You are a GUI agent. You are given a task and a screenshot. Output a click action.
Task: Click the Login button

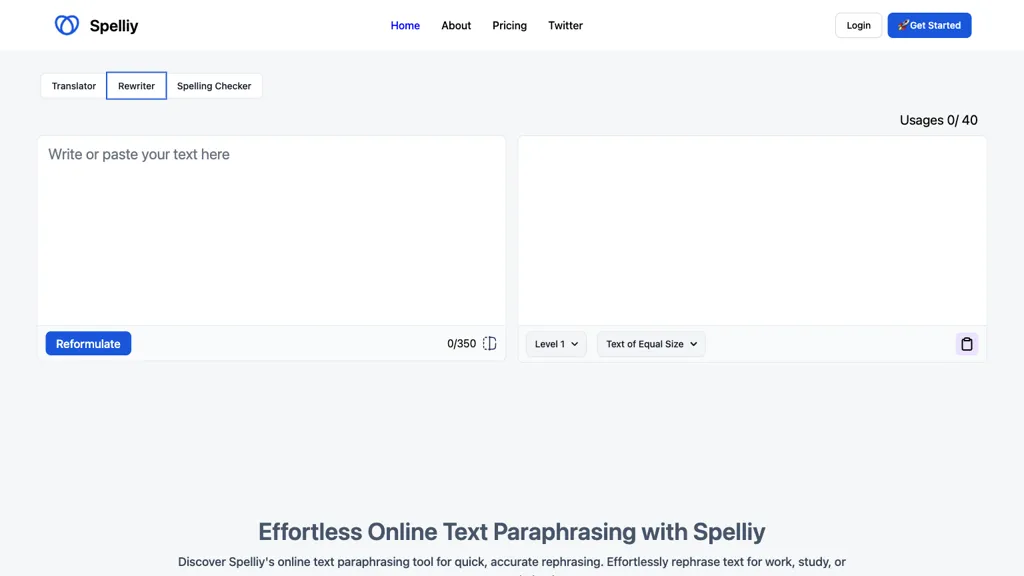[858, 25]
